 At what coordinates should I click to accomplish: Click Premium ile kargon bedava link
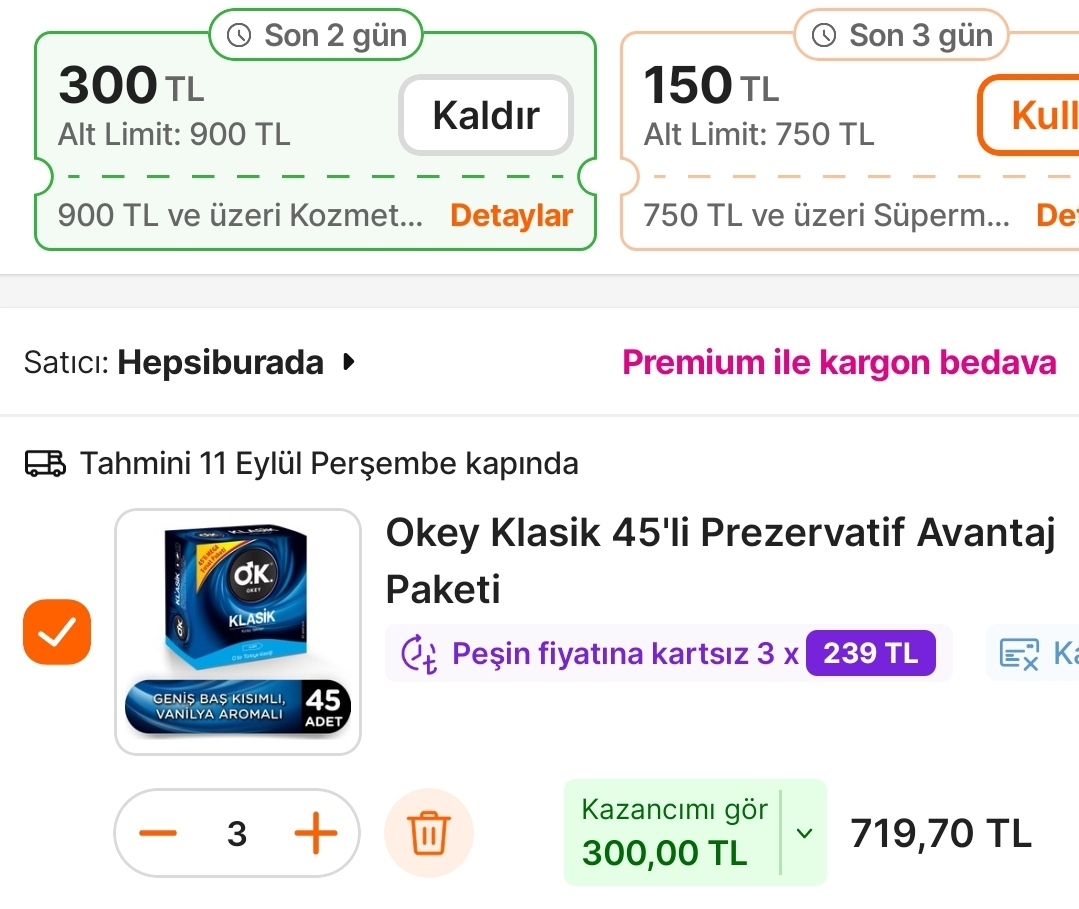point(839,362)
